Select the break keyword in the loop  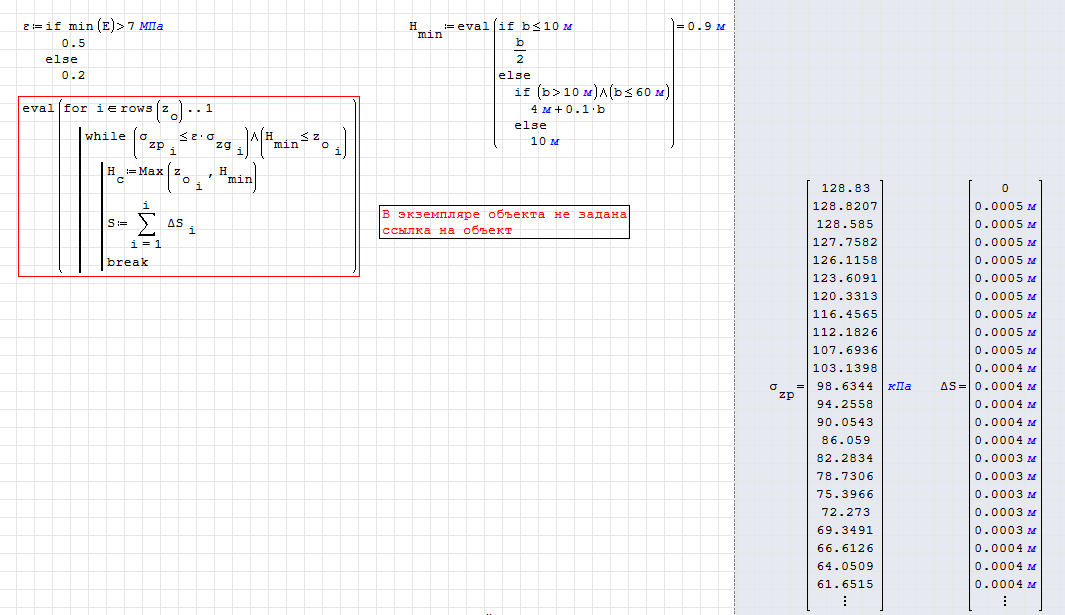(127, 262)
